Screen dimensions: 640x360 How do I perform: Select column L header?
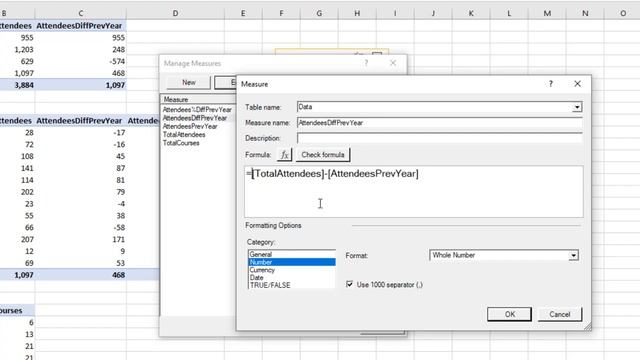(x=509, y=13)
